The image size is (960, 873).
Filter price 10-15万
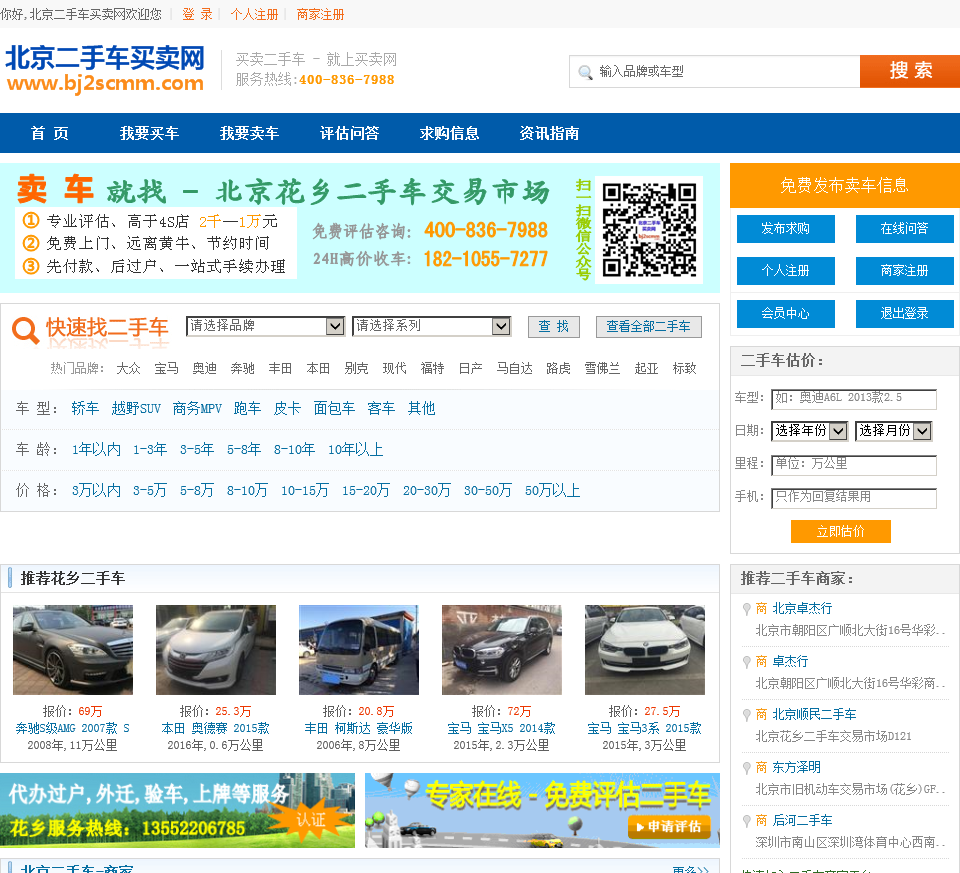click(x=305, y=490)
